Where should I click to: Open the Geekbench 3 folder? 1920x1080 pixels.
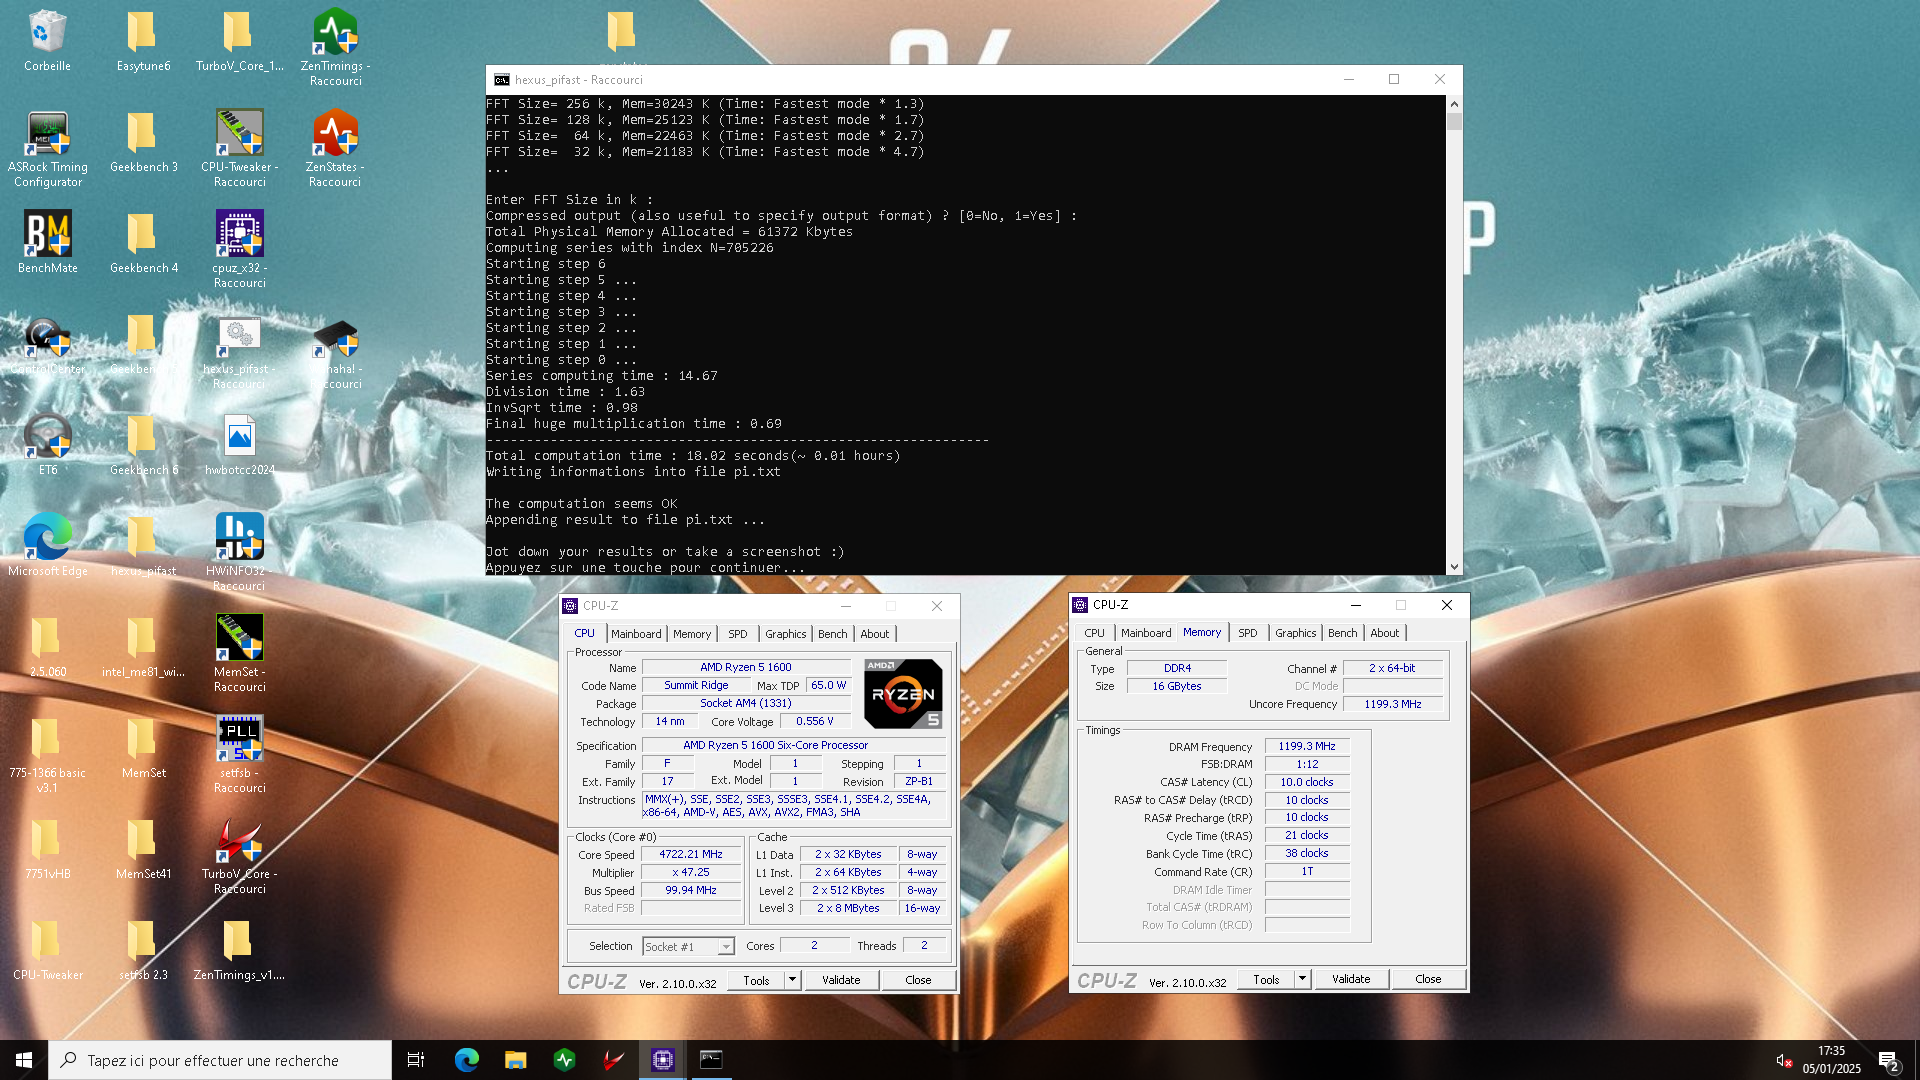pos(143,142)
